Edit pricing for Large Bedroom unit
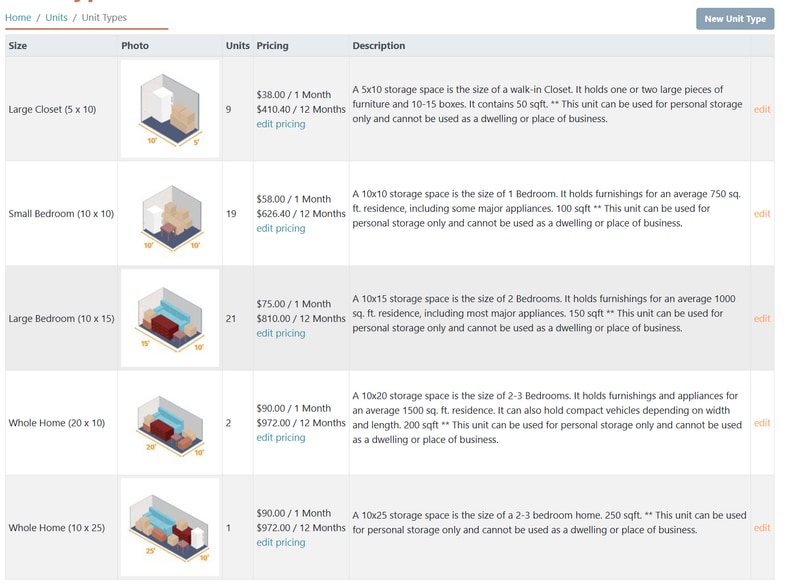The width and height of the screenshot is (786, 588). coord(280,333)
